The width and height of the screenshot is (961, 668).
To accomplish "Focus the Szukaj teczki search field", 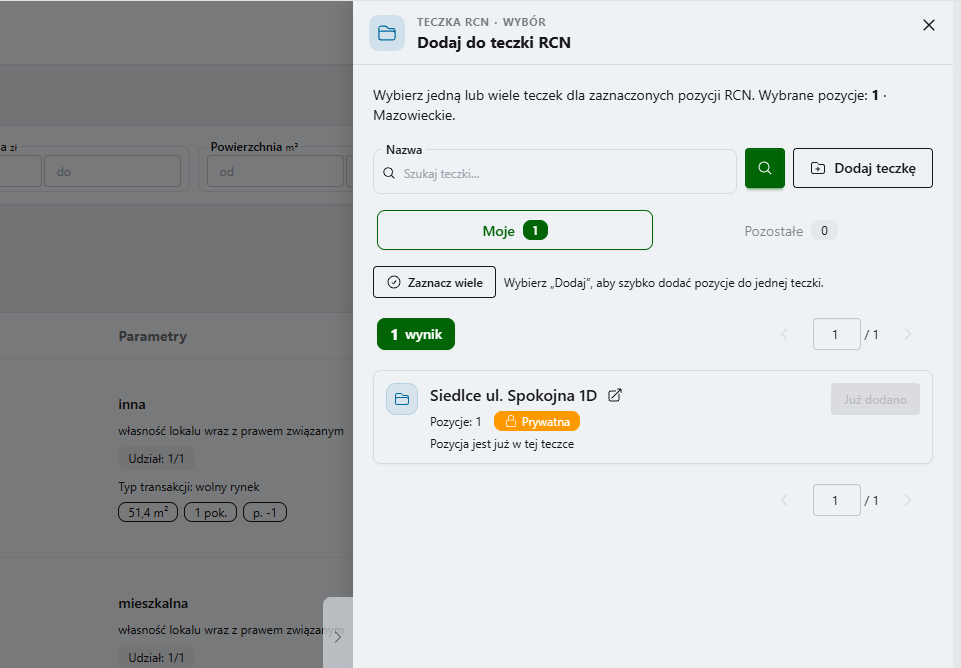I will pos(555,173).
